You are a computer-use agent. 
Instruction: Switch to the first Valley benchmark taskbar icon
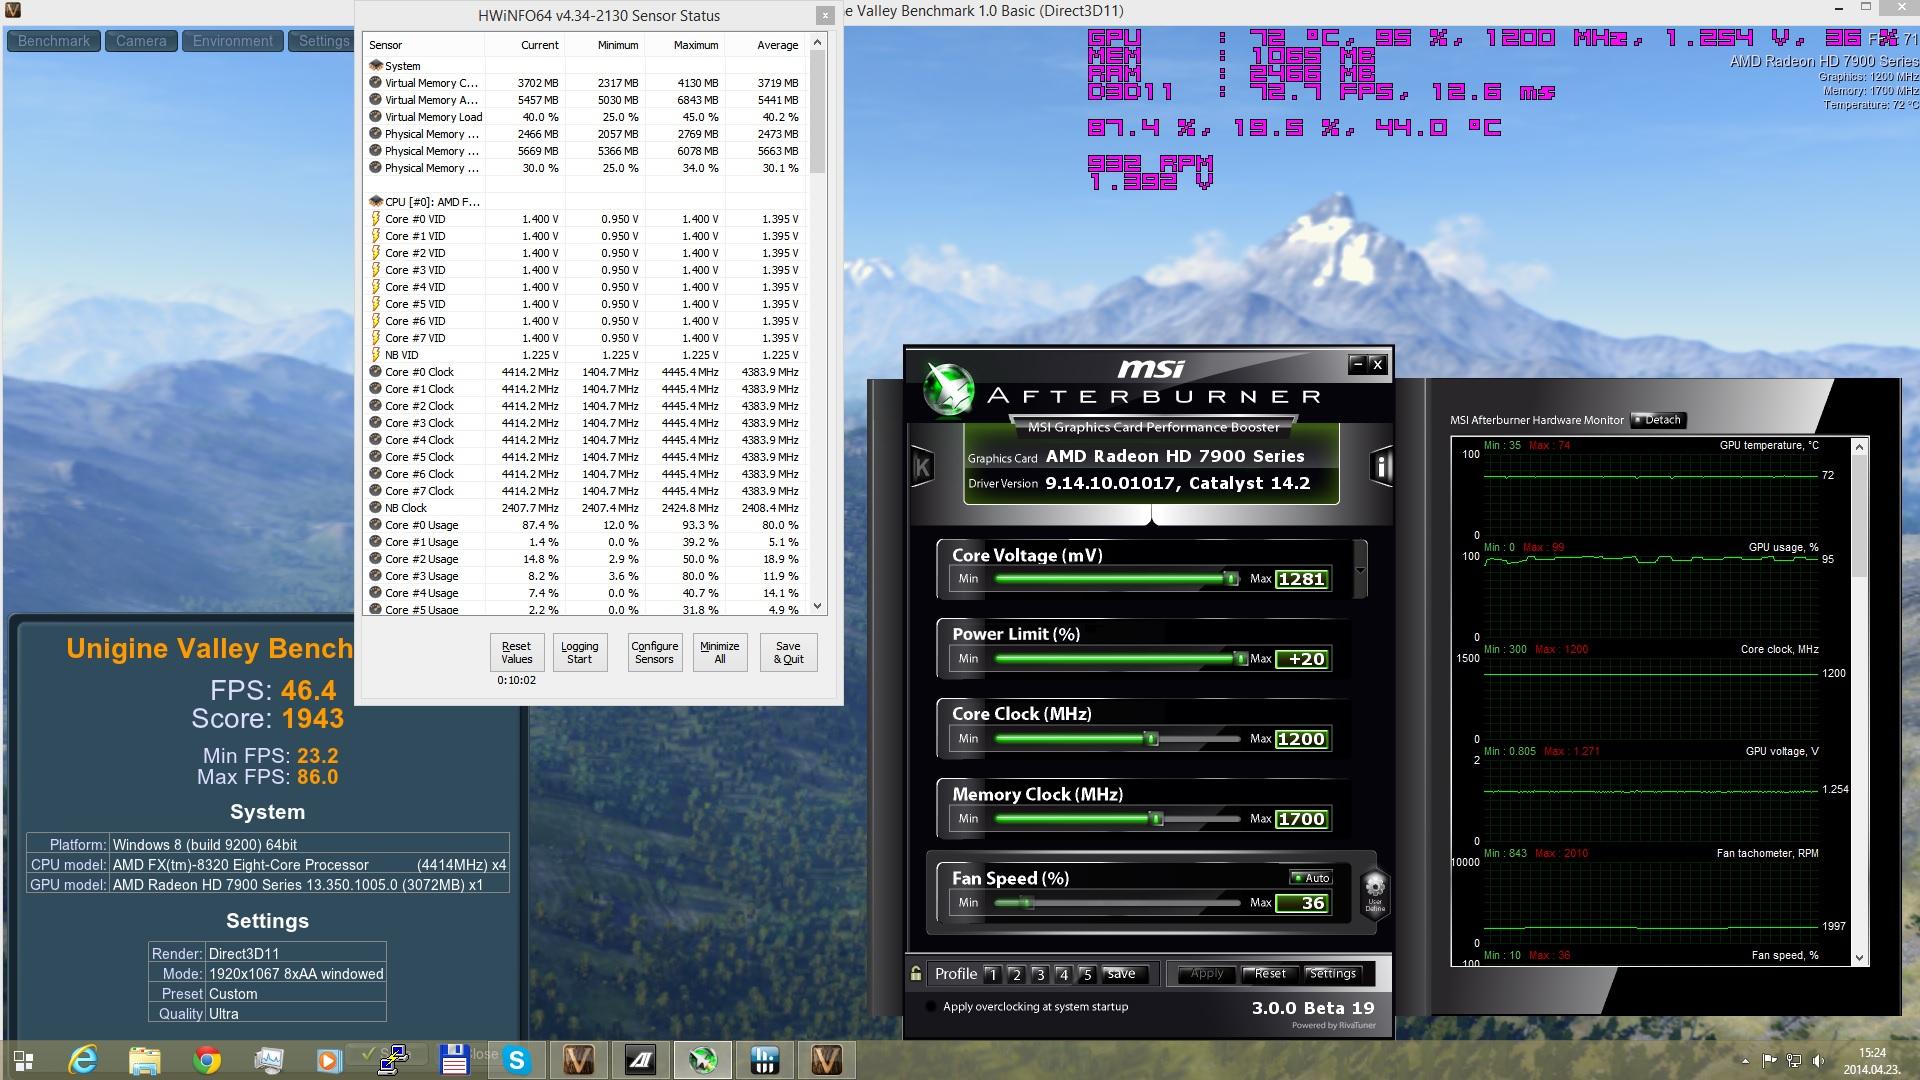click(x=579, y=1060)
